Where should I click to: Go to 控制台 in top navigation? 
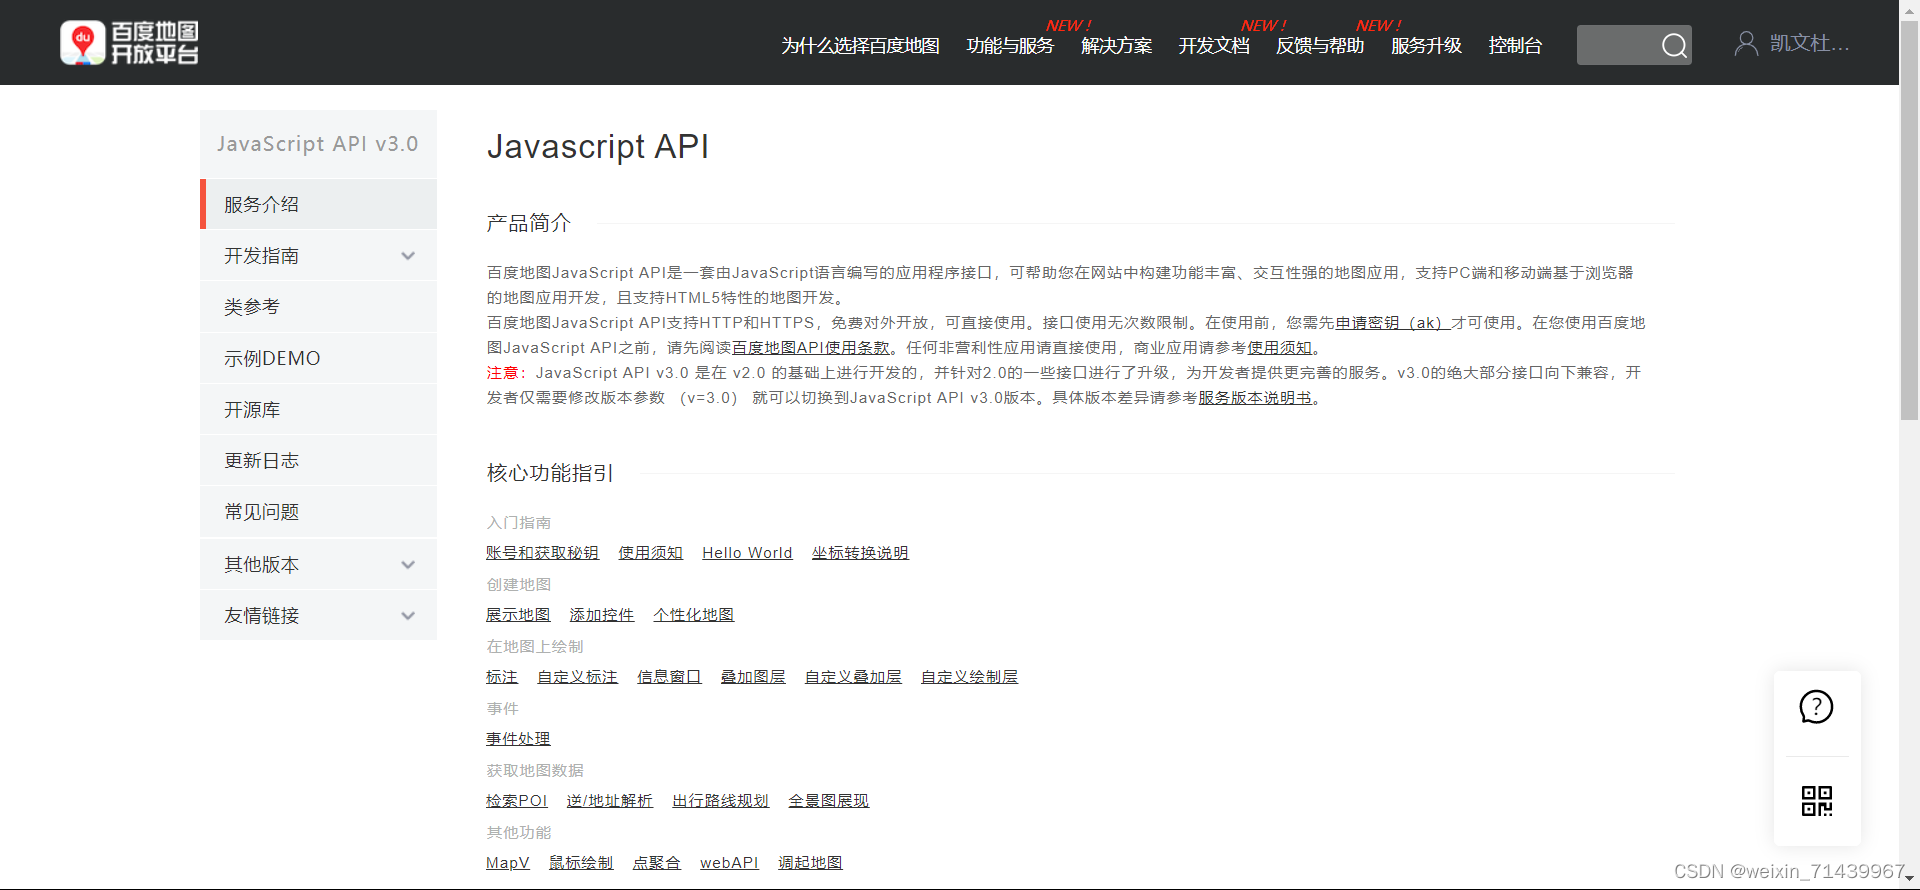(1515, 46)
